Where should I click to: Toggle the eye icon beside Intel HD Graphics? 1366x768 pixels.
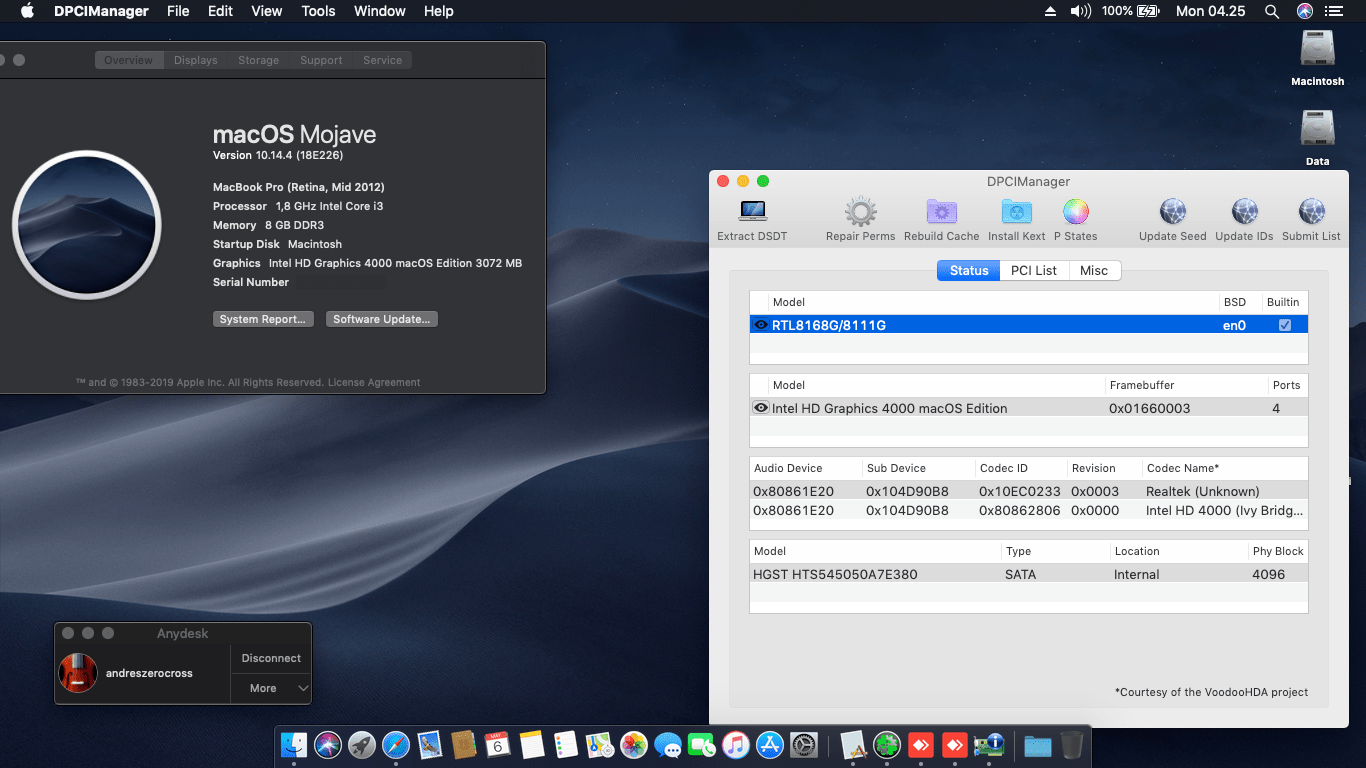coord(761,408)
